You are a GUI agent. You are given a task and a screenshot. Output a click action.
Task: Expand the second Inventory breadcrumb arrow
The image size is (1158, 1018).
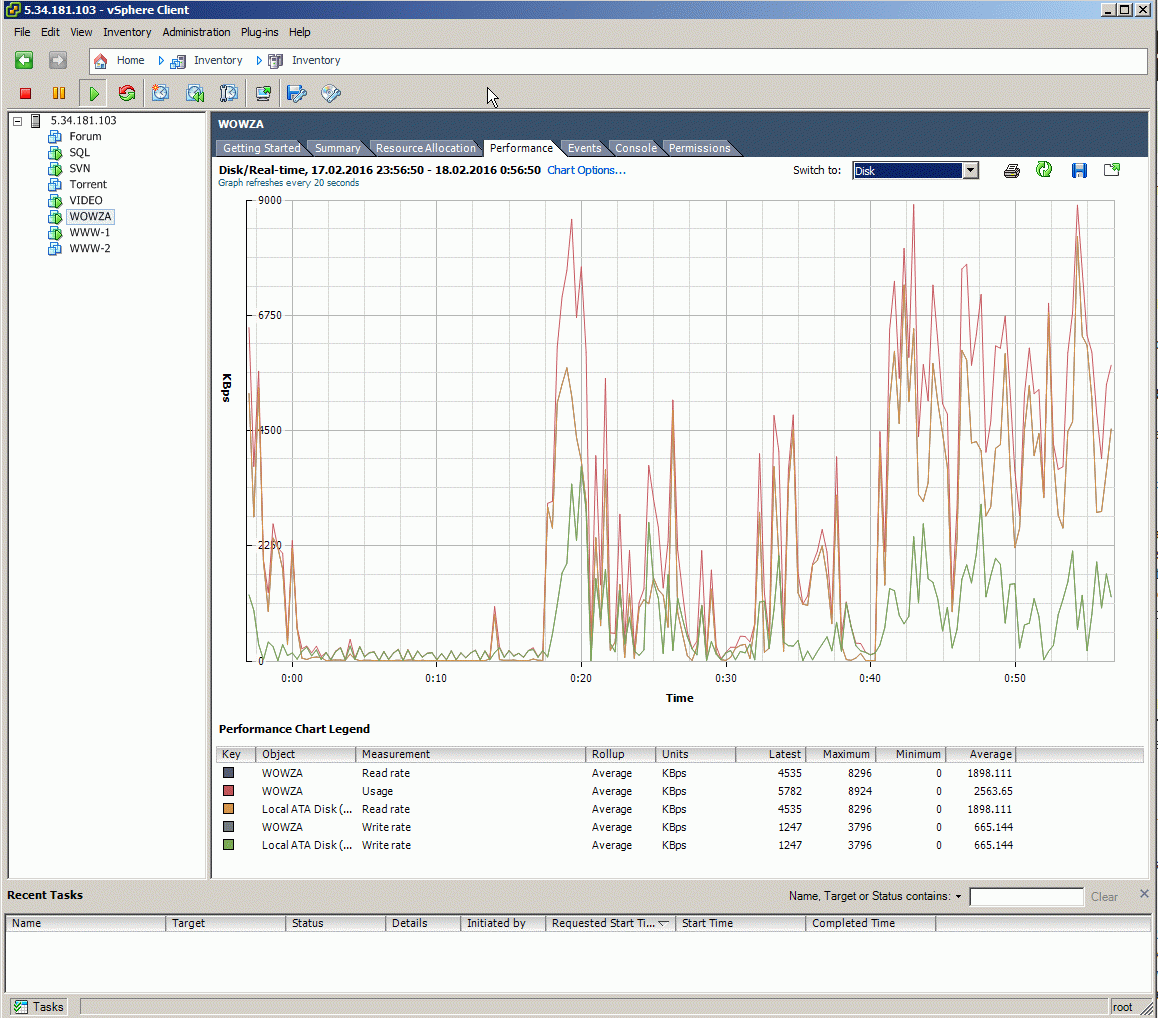click(259, 61)
